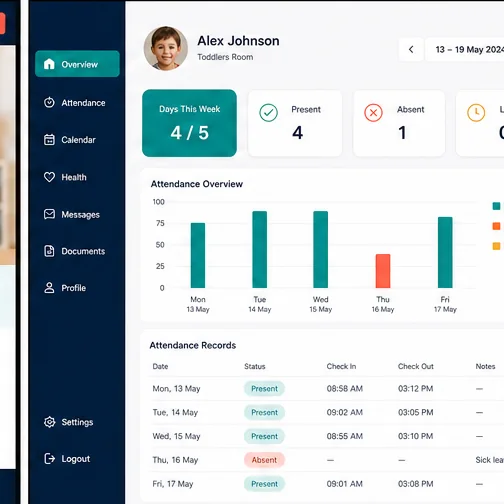Screen dimensions: 504x504
Task: Click the Messages envelope icon
Action: coord(49,214)
